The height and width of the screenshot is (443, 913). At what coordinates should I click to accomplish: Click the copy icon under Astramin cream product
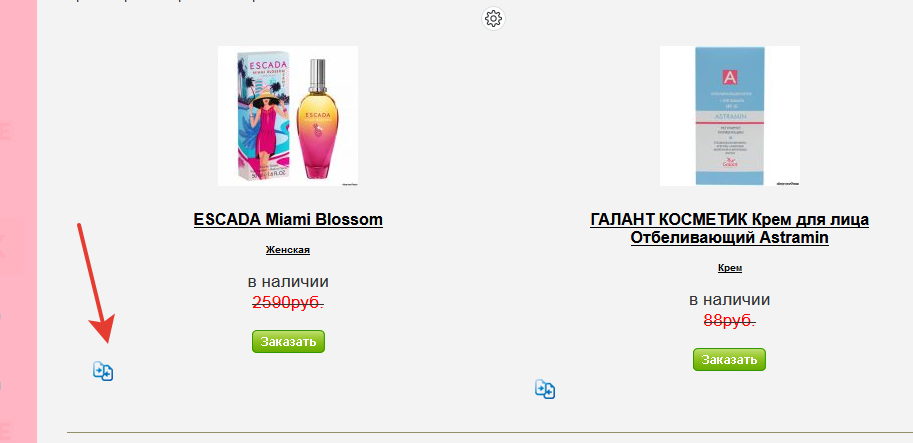coord(545,389)
